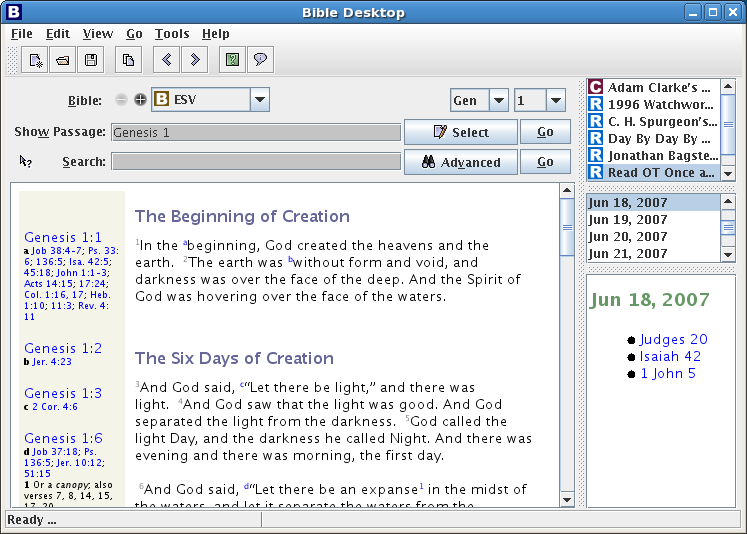Click the new document toolbar icon
747x534 pixels.
(x=35, y=60)
